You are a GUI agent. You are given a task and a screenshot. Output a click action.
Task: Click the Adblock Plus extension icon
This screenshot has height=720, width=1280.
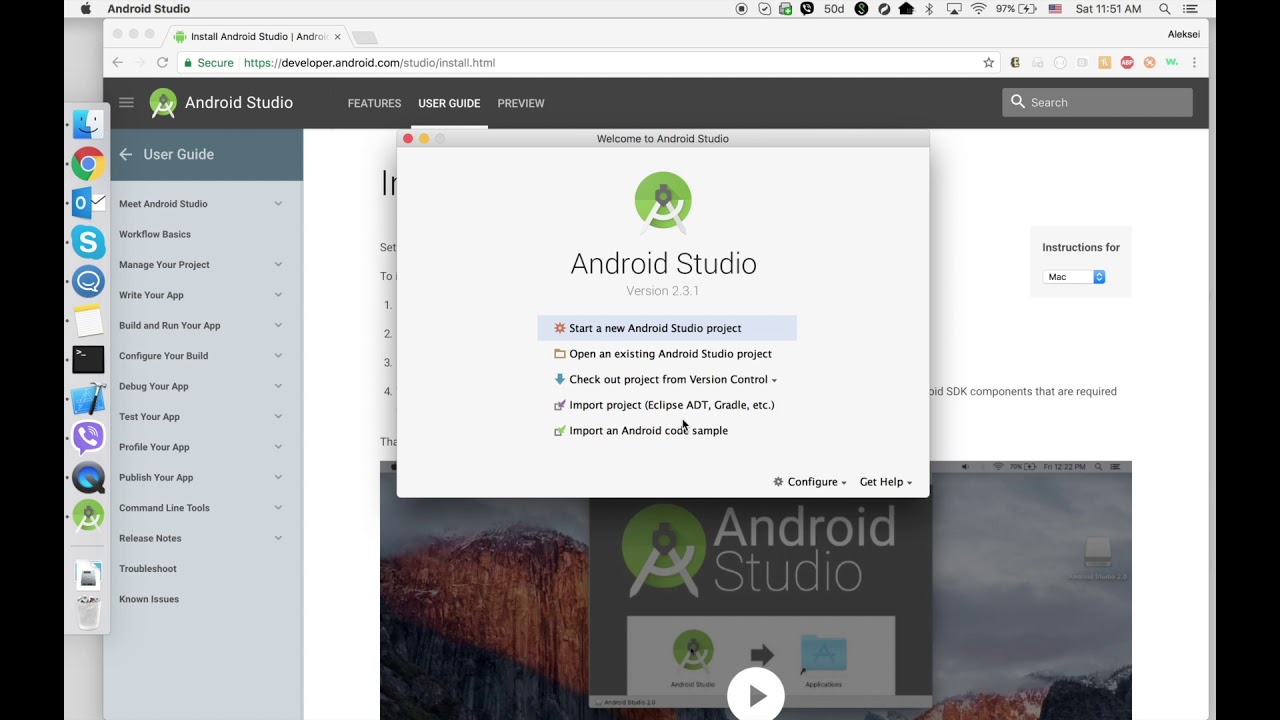[1127, 62]
